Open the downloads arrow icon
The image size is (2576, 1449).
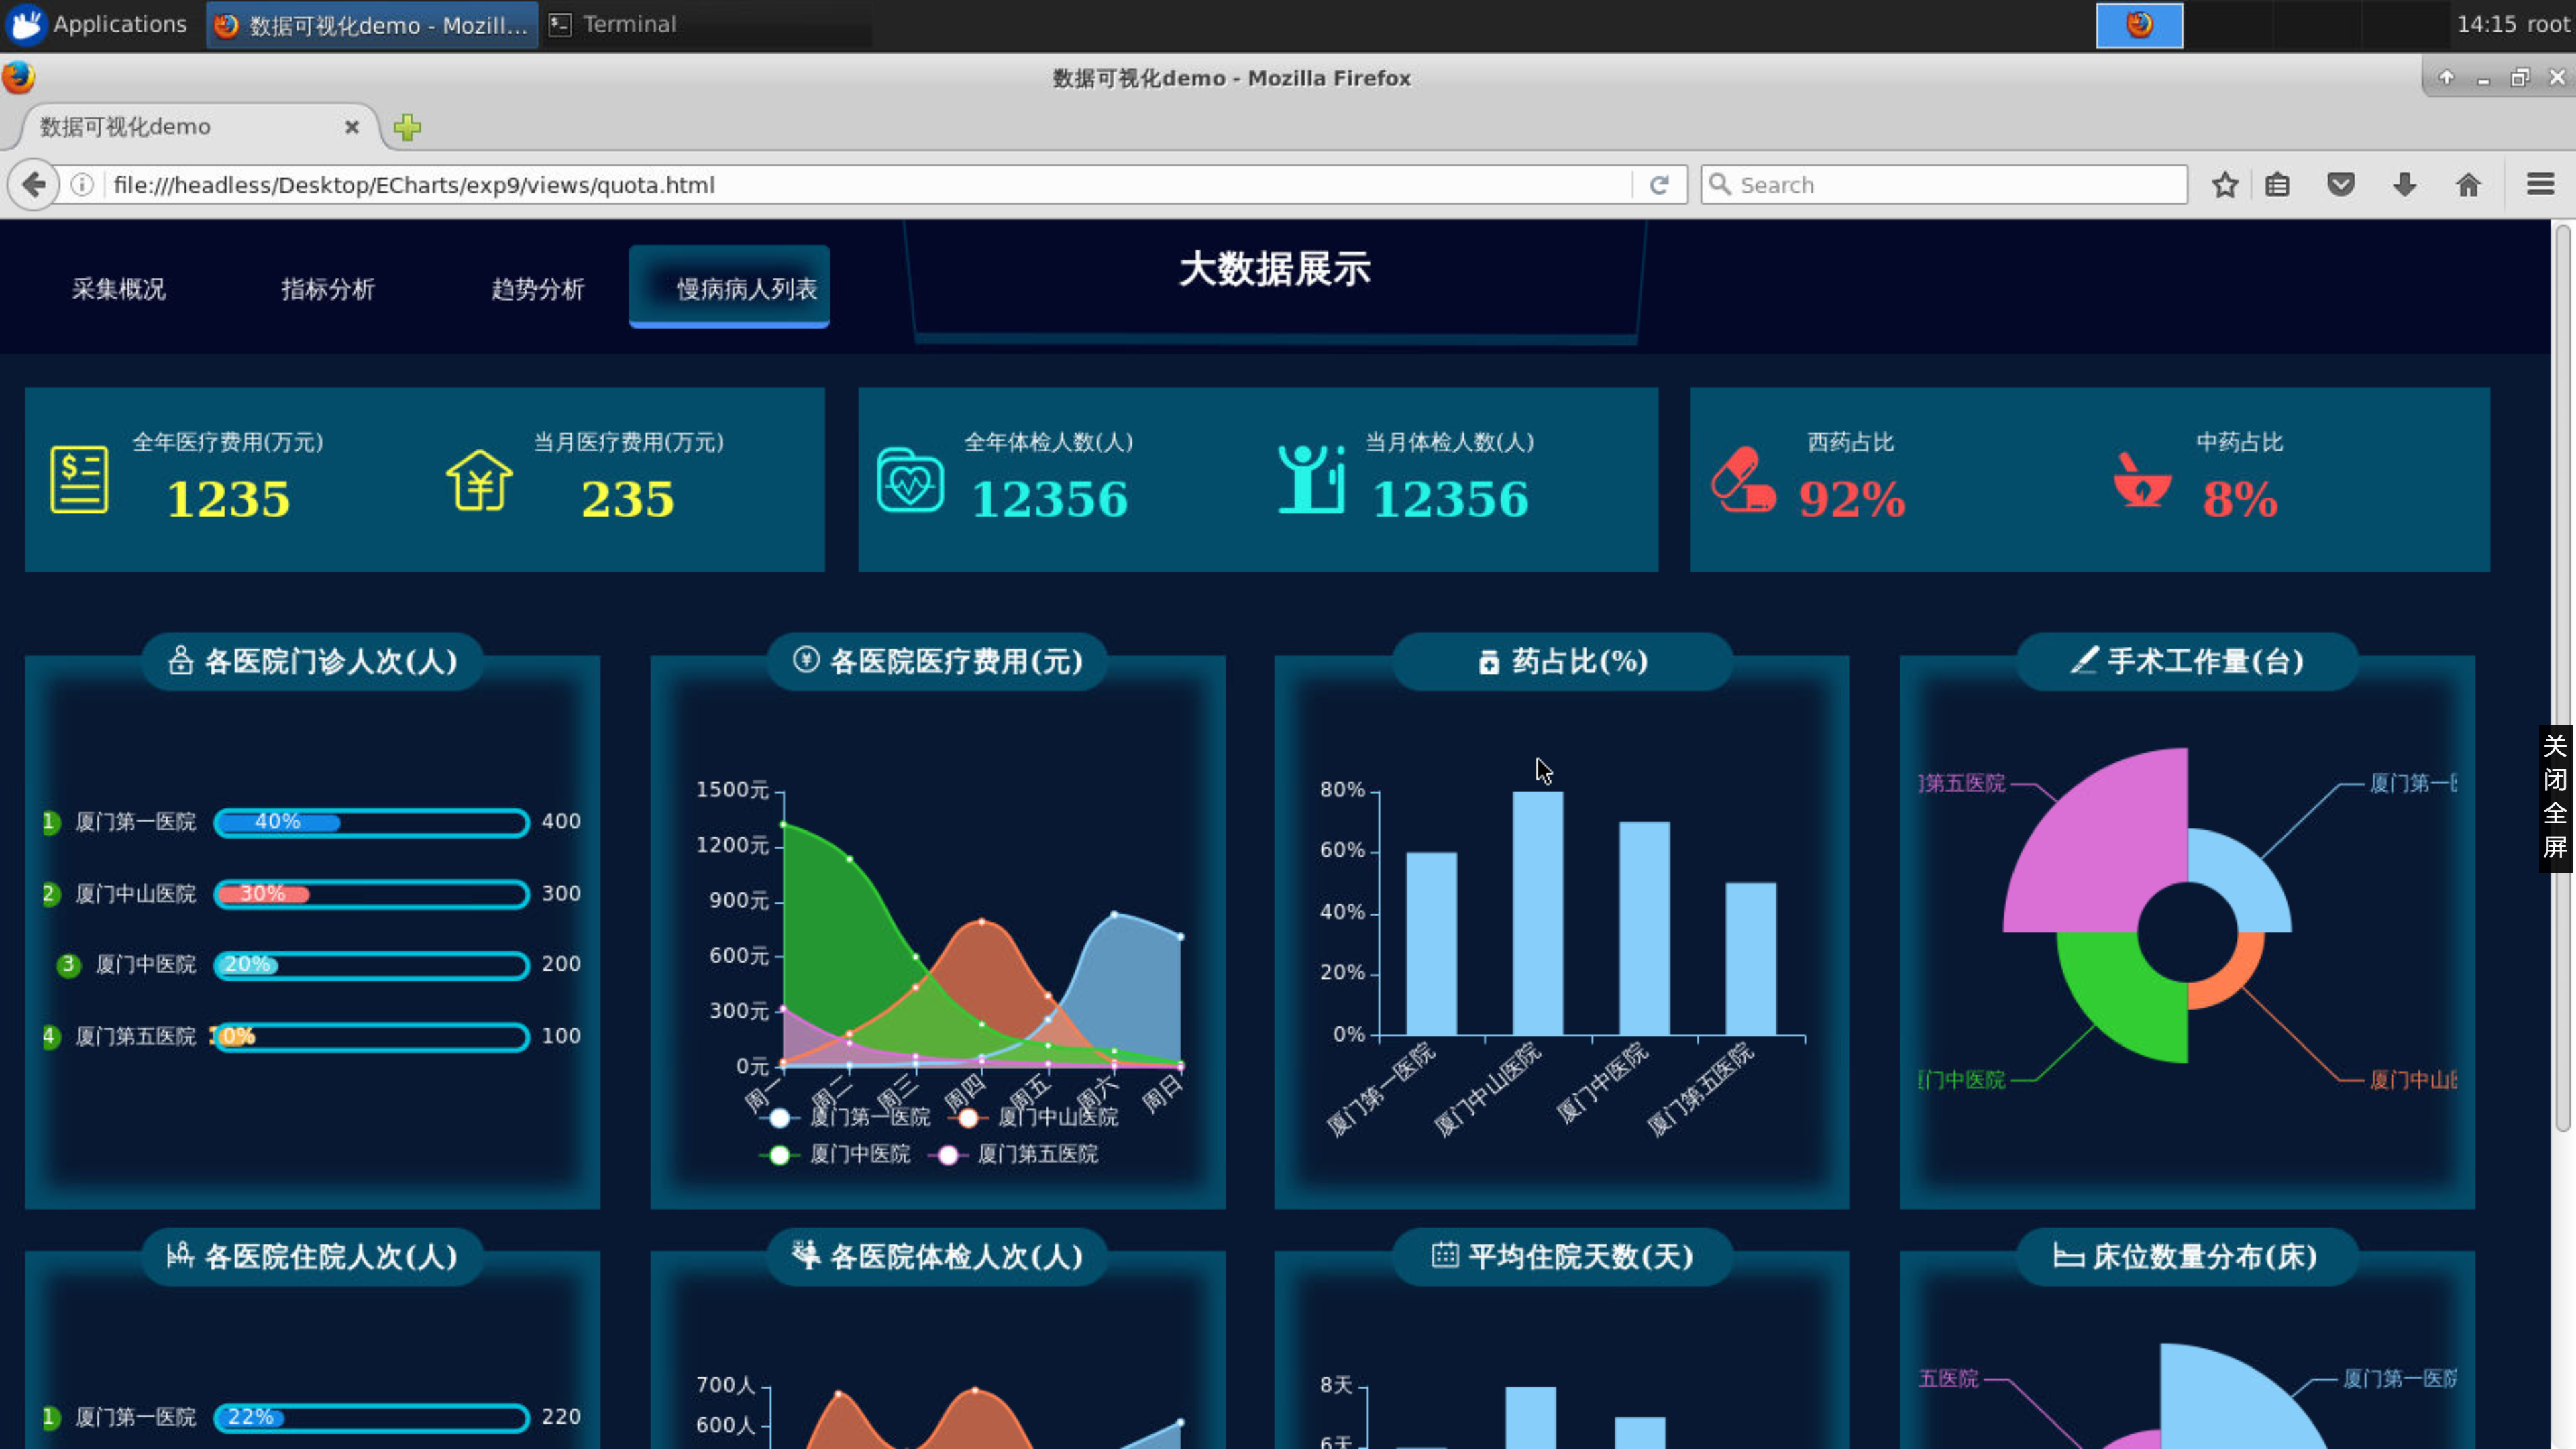2404,185
